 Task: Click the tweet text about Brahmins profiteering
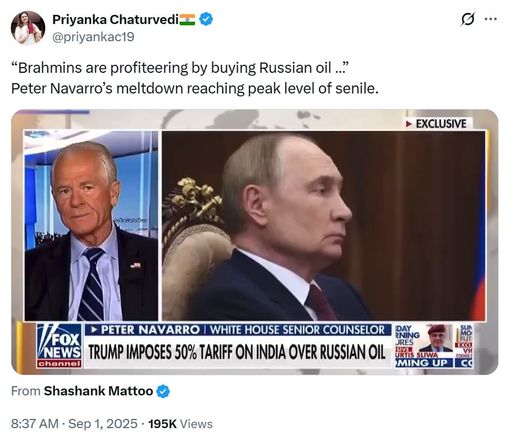[x=180, y=68]
